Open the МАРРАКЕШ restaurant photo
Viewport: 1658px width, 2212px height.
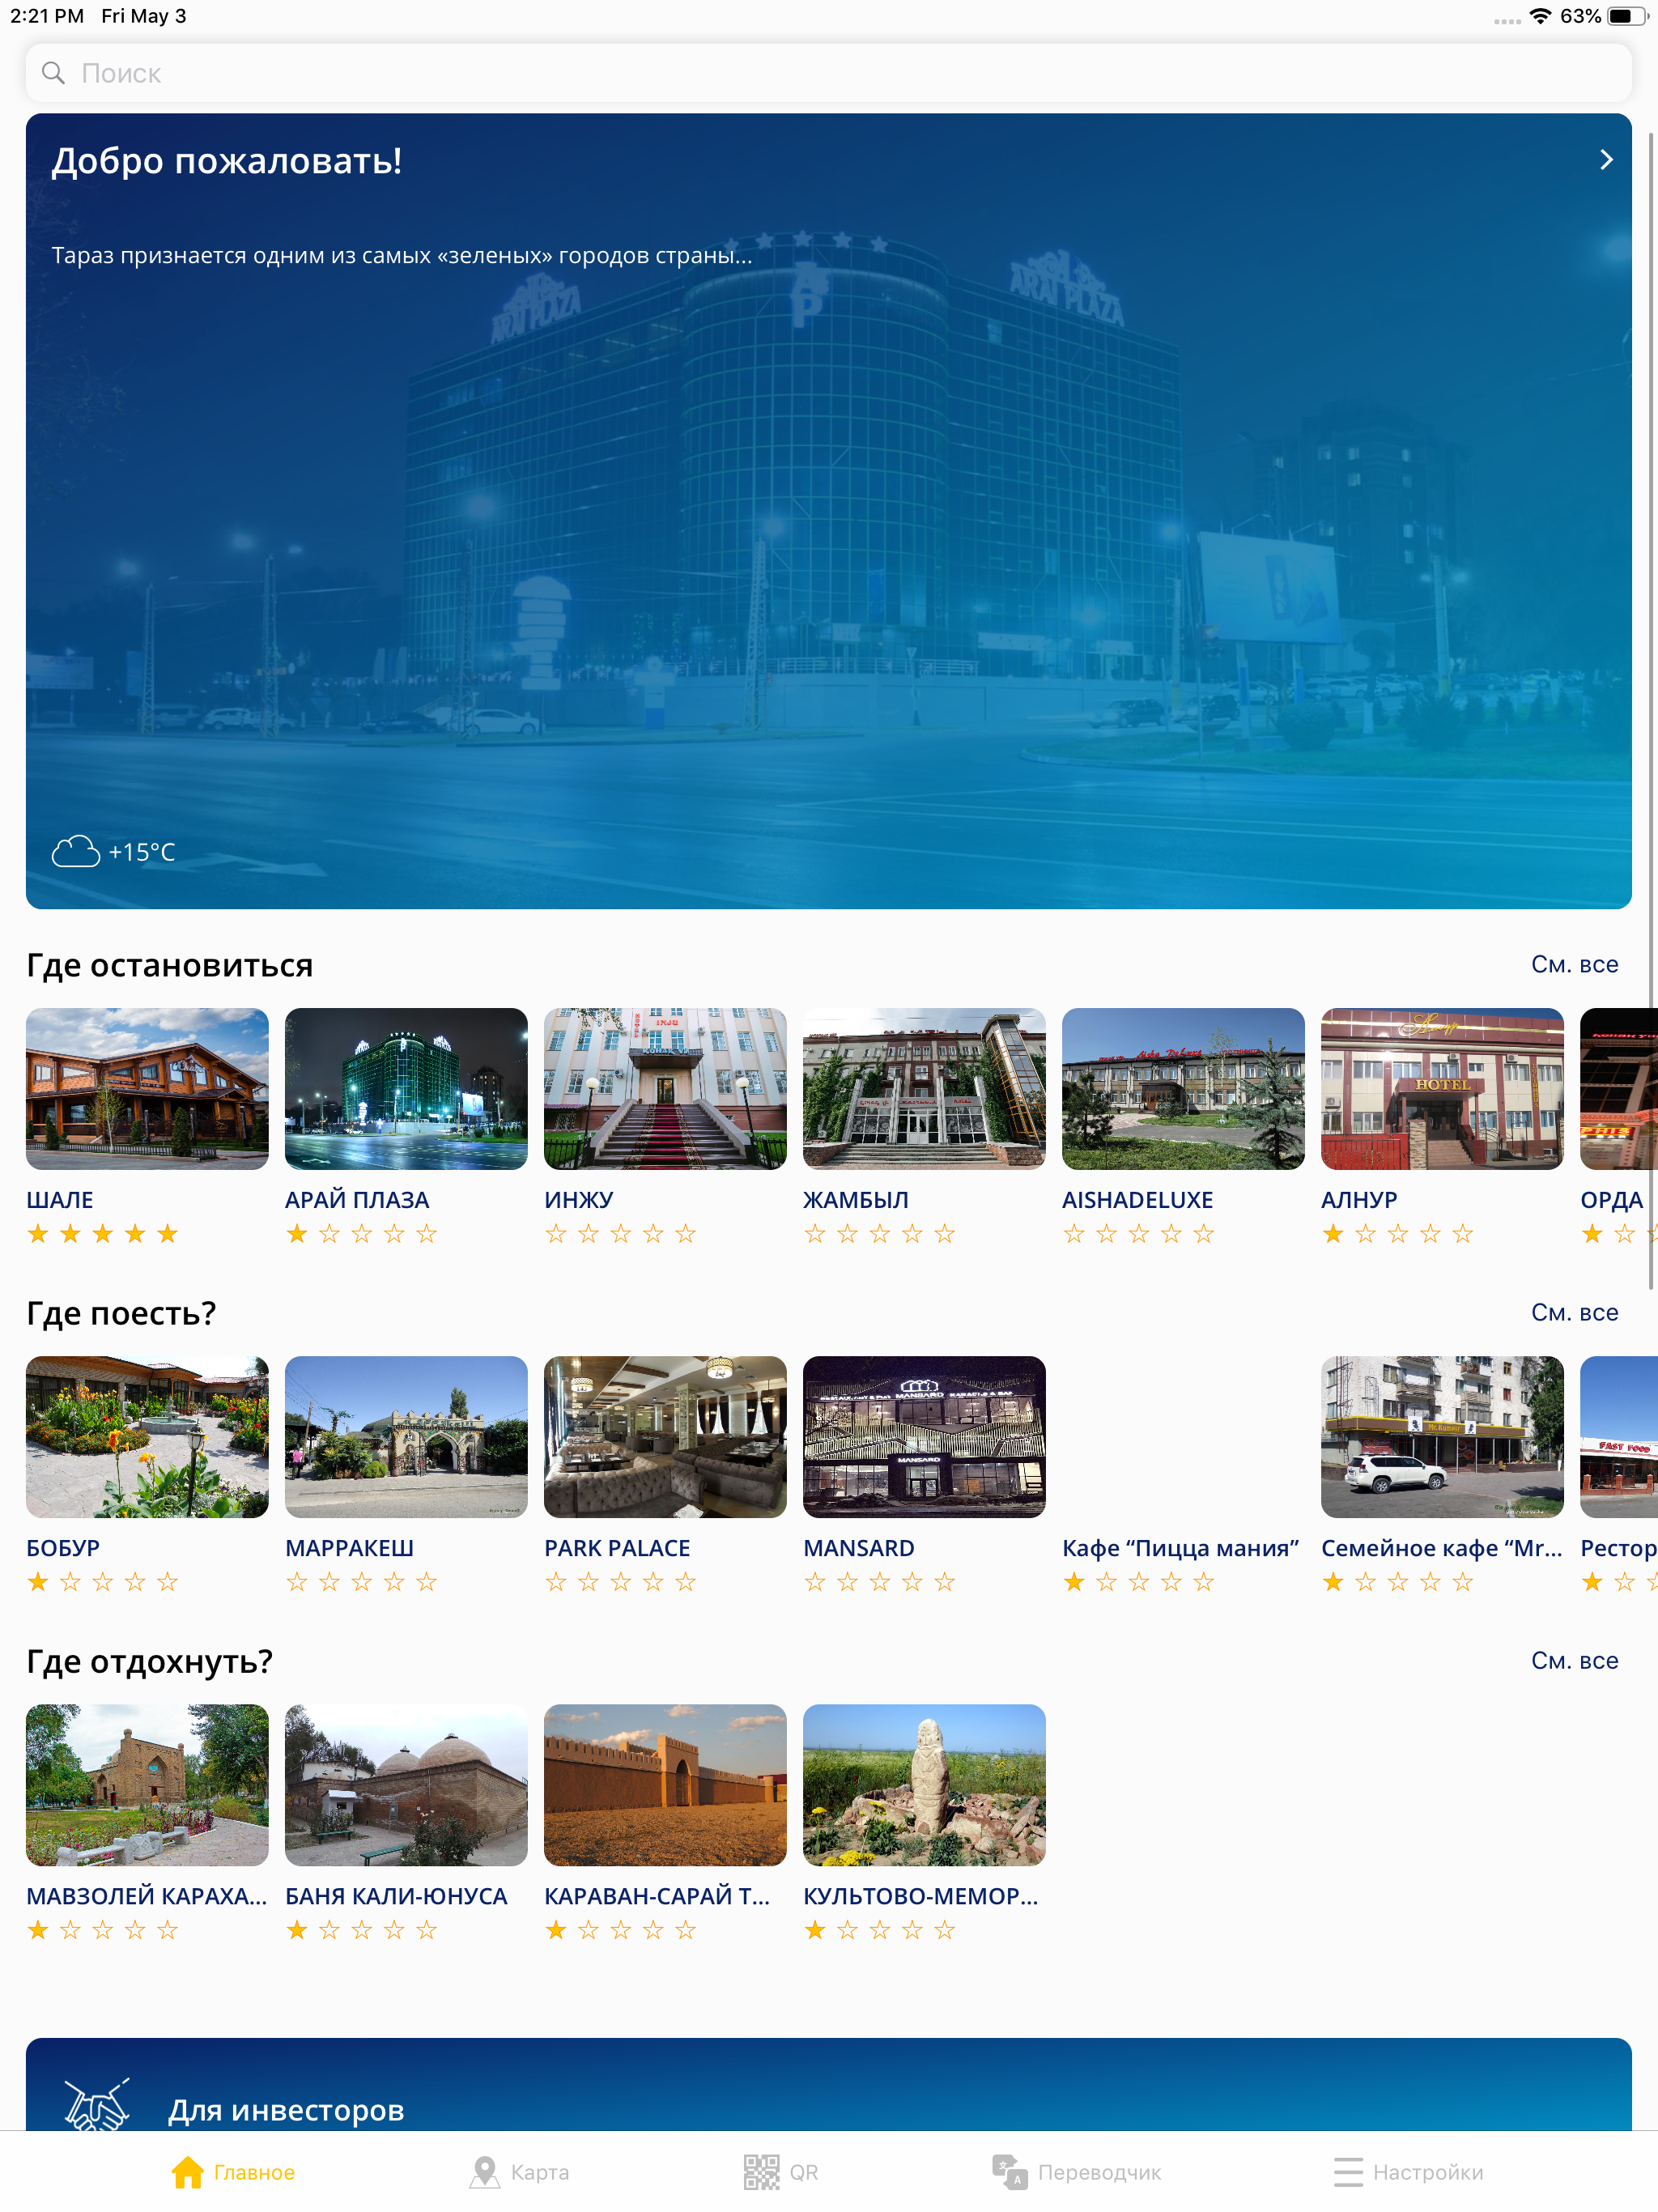[406, 1437]
